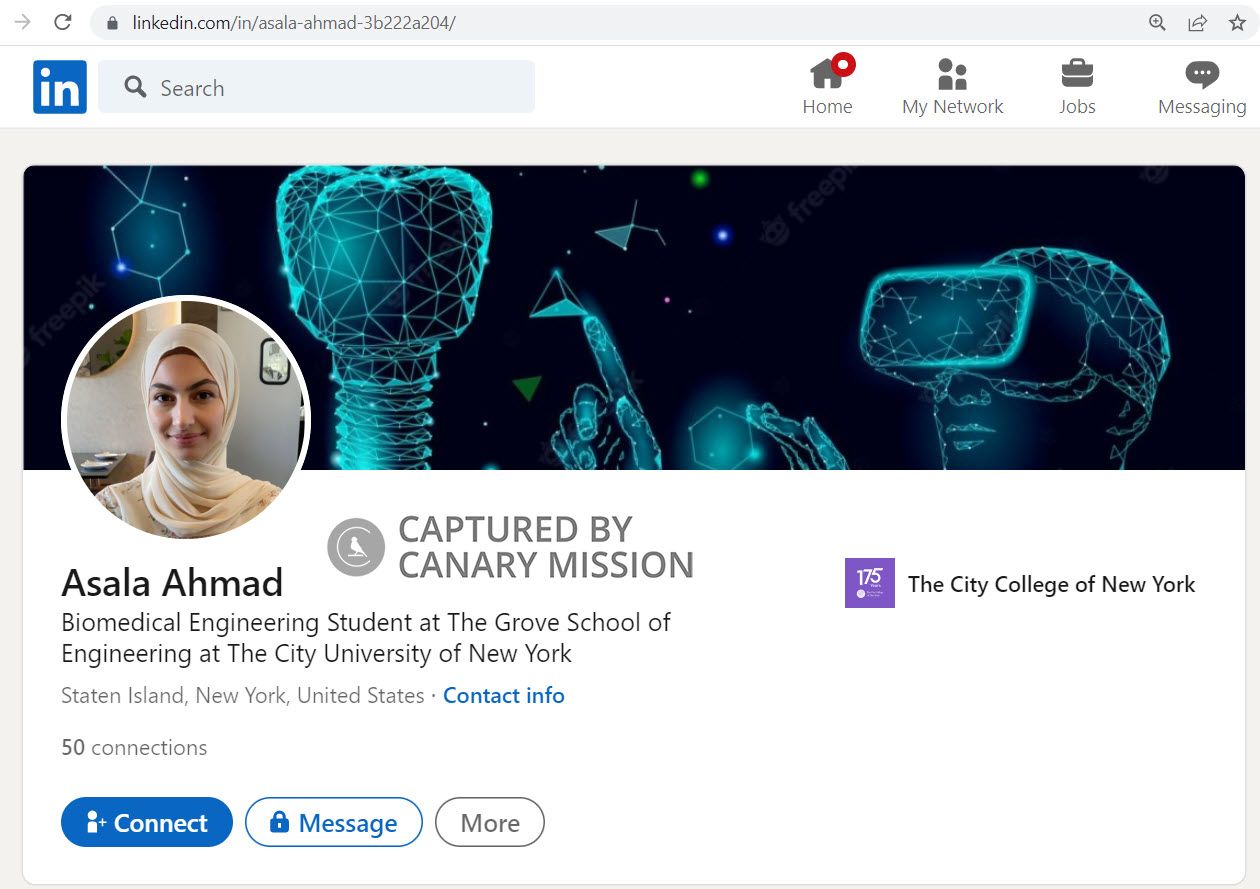
Task: View the 50 connections list
Action: point(133,747)
